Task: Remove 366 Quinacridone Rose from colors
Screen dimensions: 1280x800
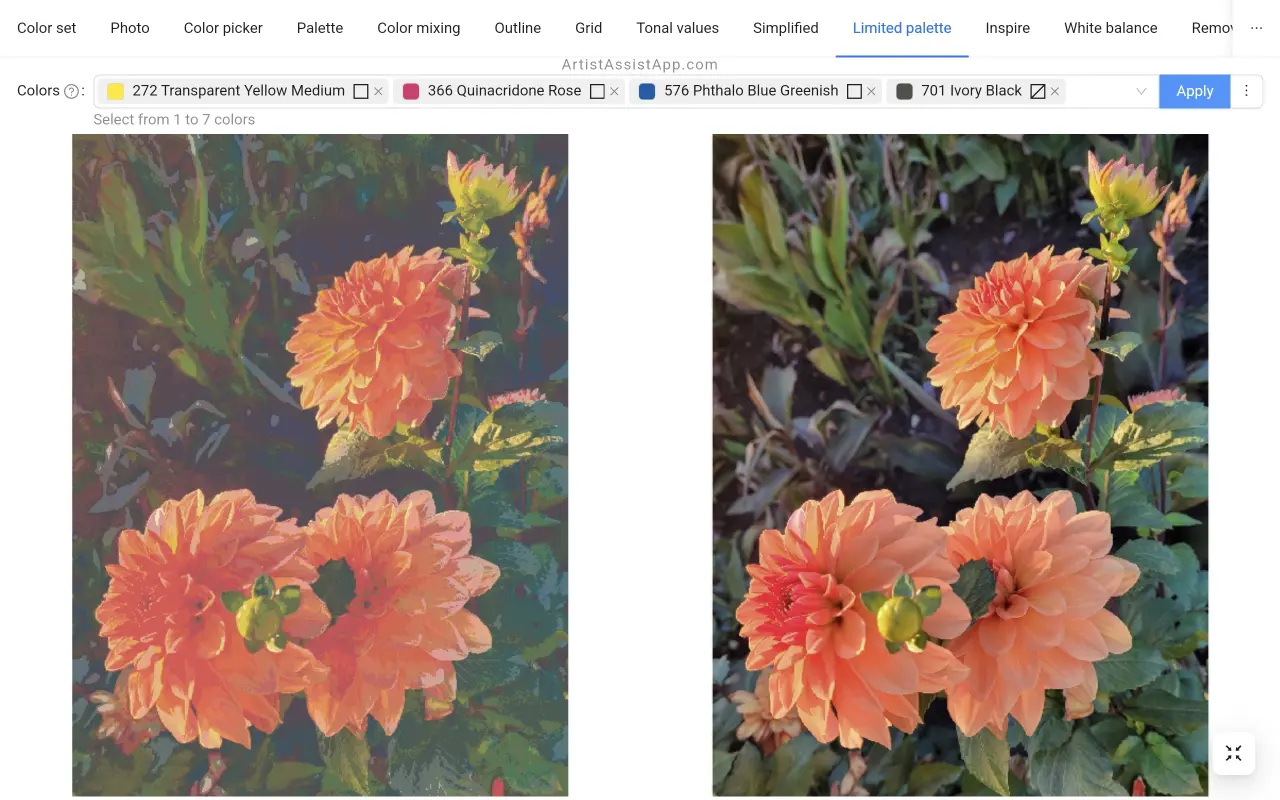Action: 615,91
